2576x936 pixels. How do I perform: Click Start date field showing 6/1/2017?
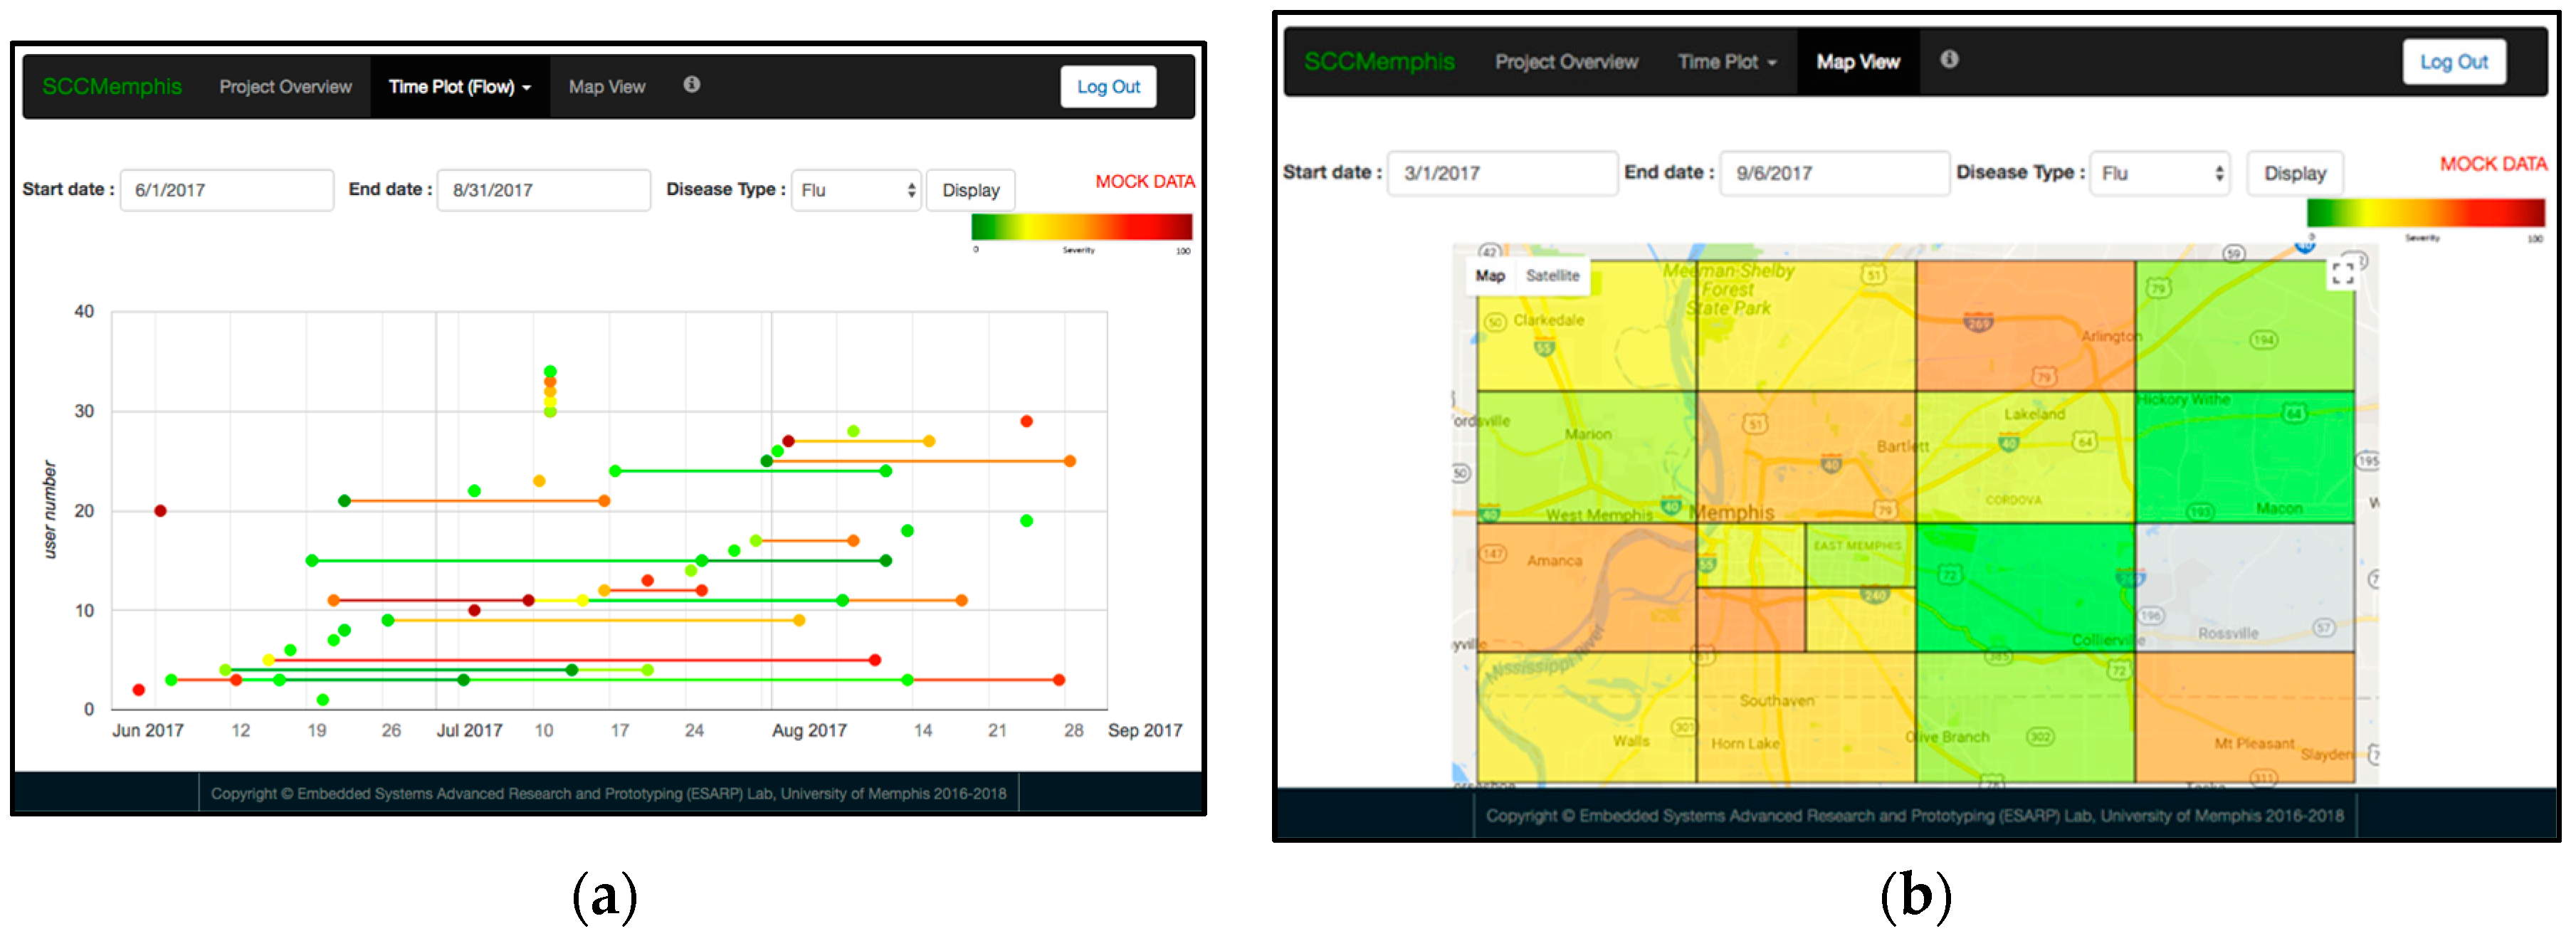pos(227,190)
